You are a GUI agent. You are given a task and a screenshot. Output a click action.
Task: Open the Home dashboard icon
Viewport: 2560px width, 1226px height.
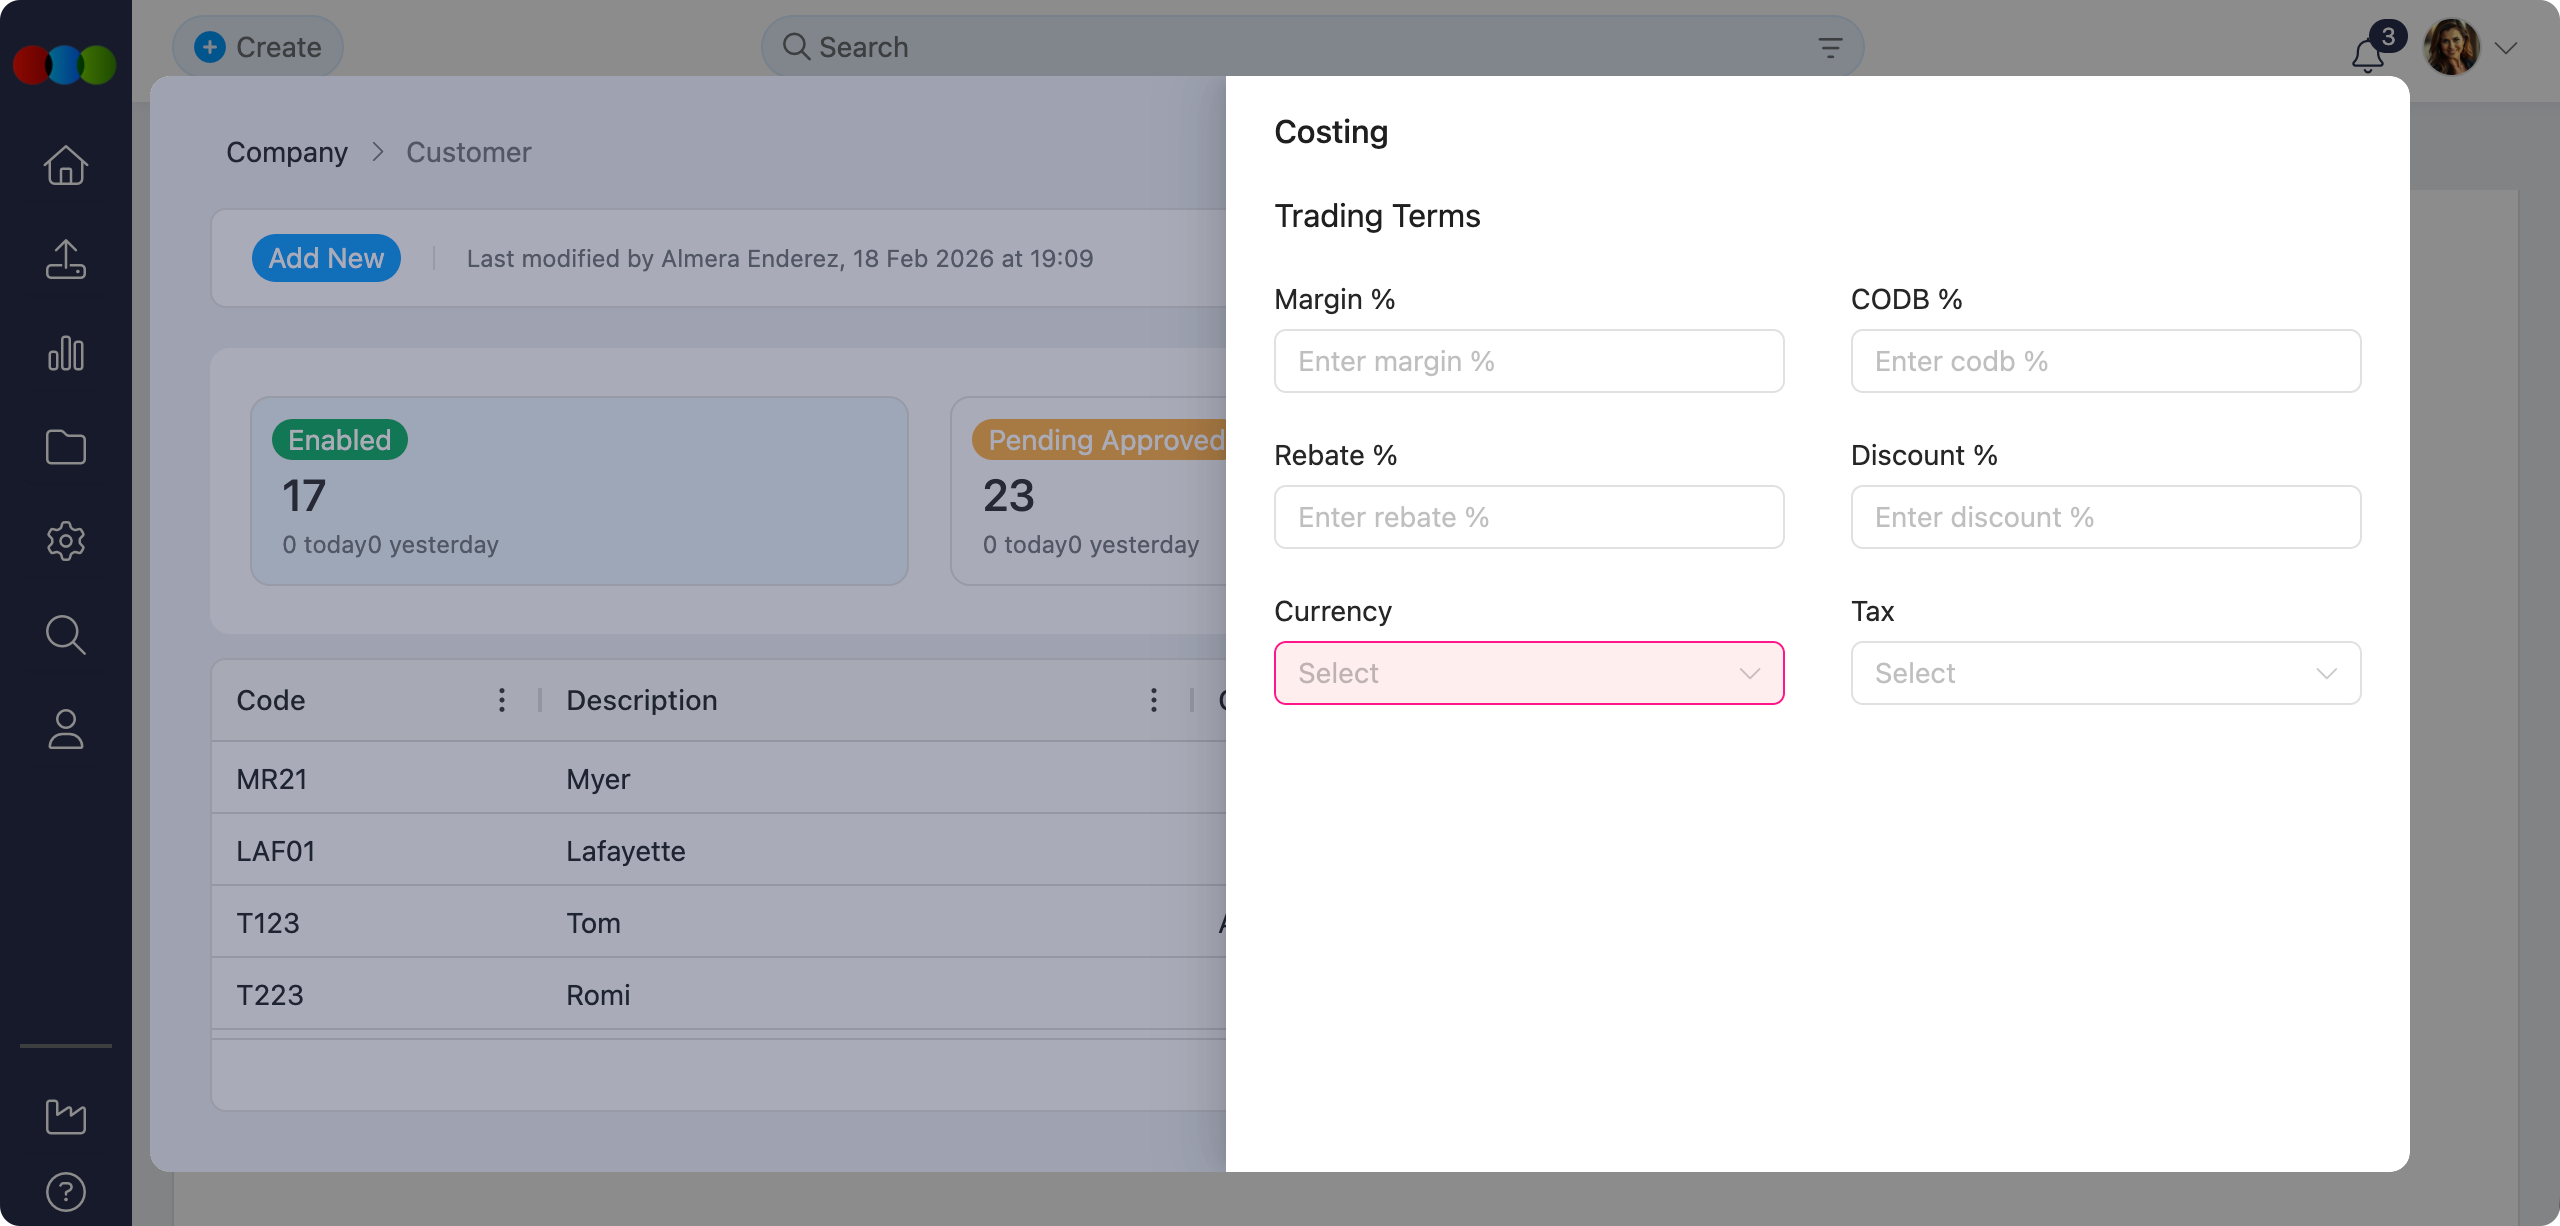coord(65,165)
